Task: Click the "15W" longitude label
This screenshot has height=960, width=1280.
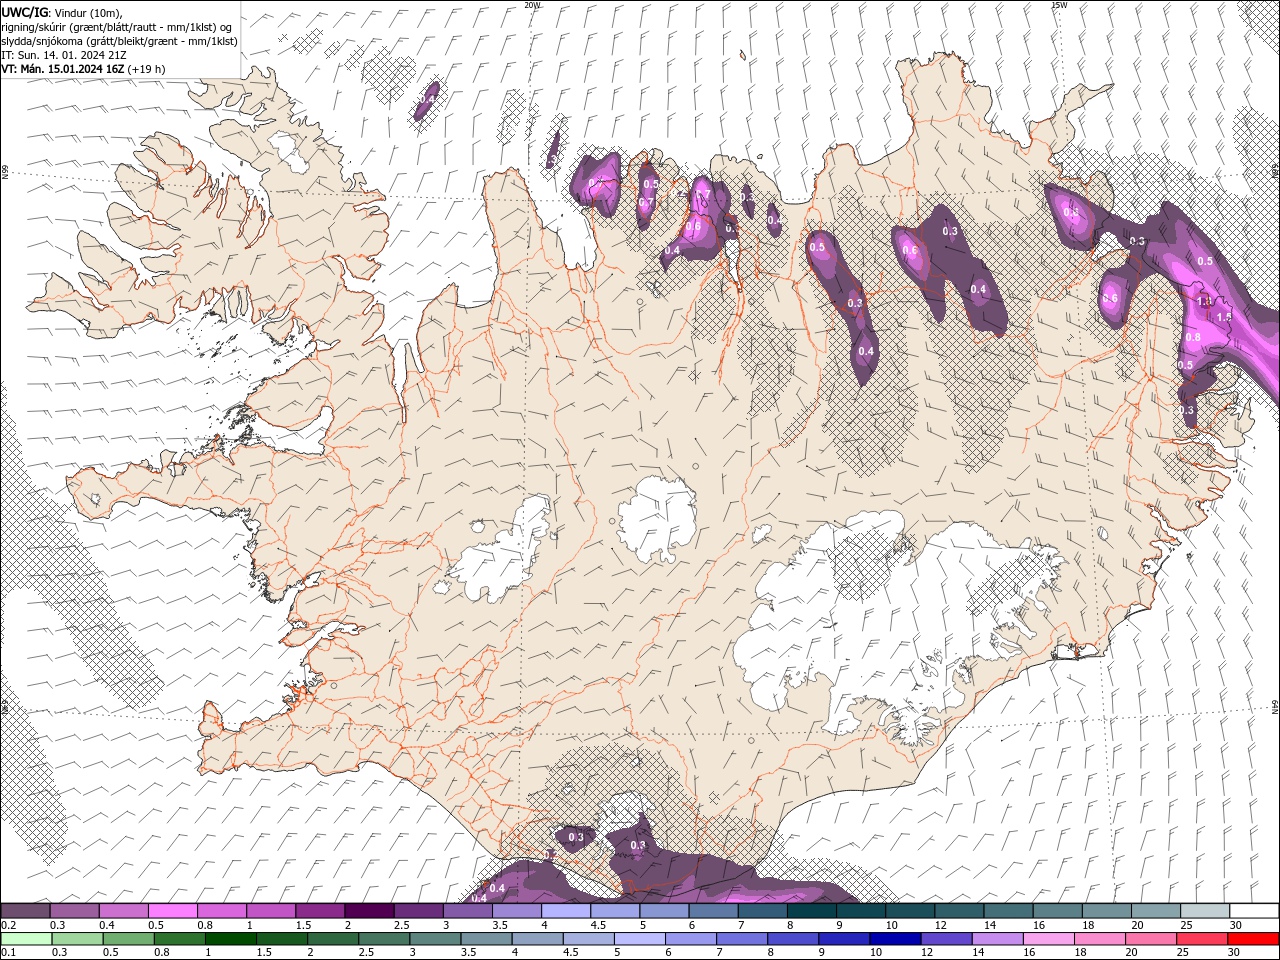Action: pyautogui.click(x=1059, y=5)
